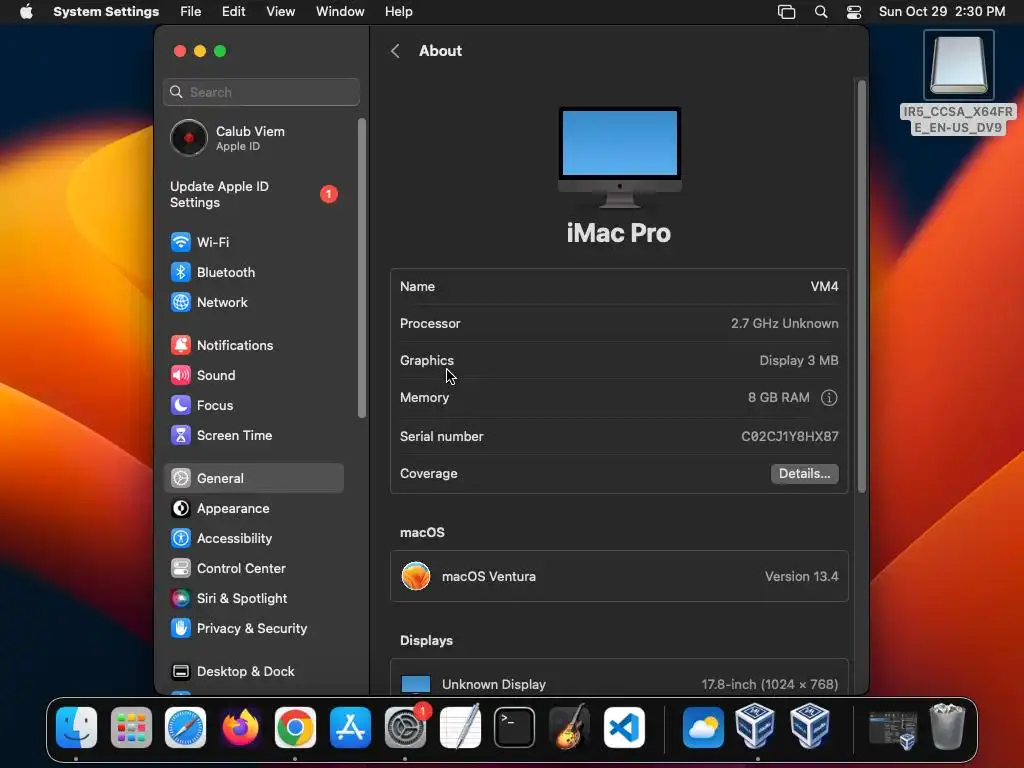This screenshot has height=768, width=1024.
Task: Click the sidebar scrollbar
Action: (x=362, y=268)
